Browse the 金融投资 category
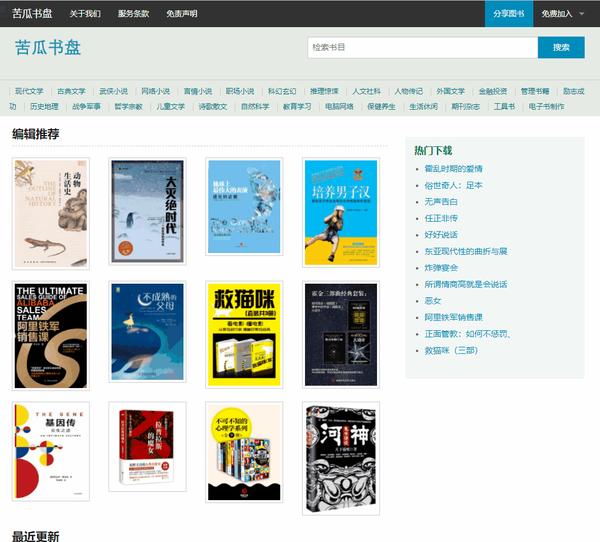 pos(492,91)
